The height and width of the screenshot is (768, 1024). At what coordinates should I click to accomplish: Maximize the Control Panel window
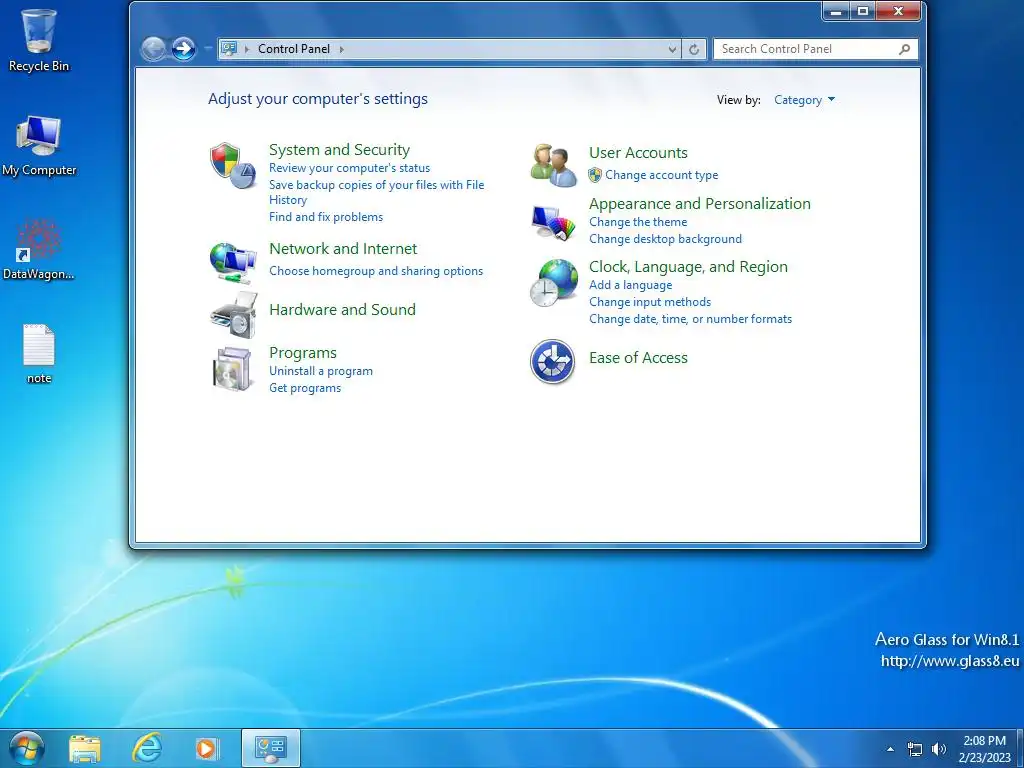click(x=863, y=11)
